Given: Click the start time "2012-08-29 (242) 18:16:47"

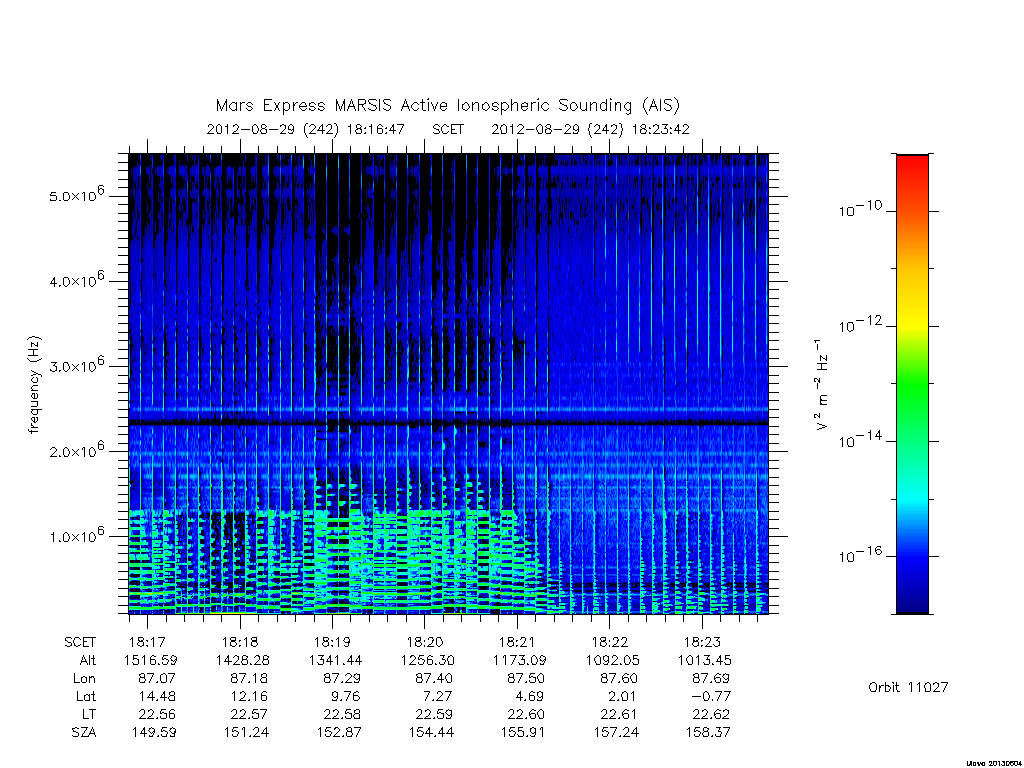Looking at the screenshot, I should click(306, 129).
